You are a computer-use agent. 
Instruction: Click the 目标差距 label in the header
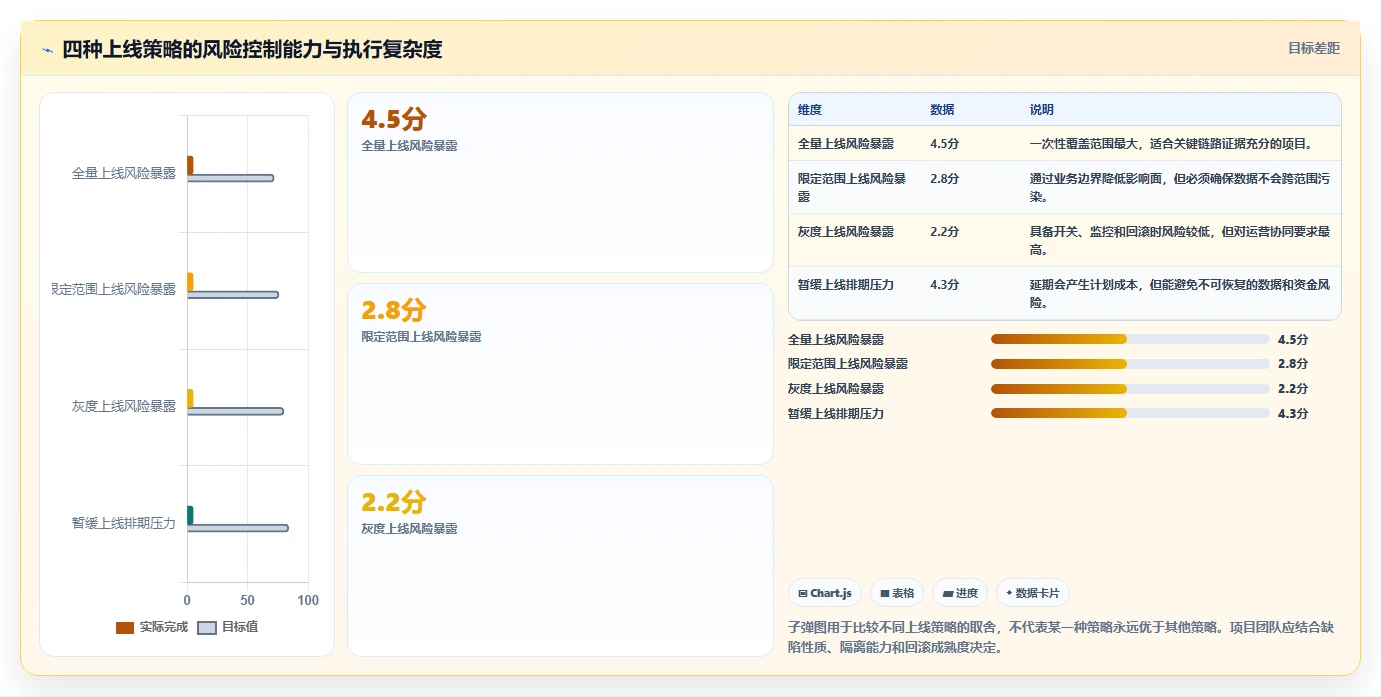[x=1314, y=48]
